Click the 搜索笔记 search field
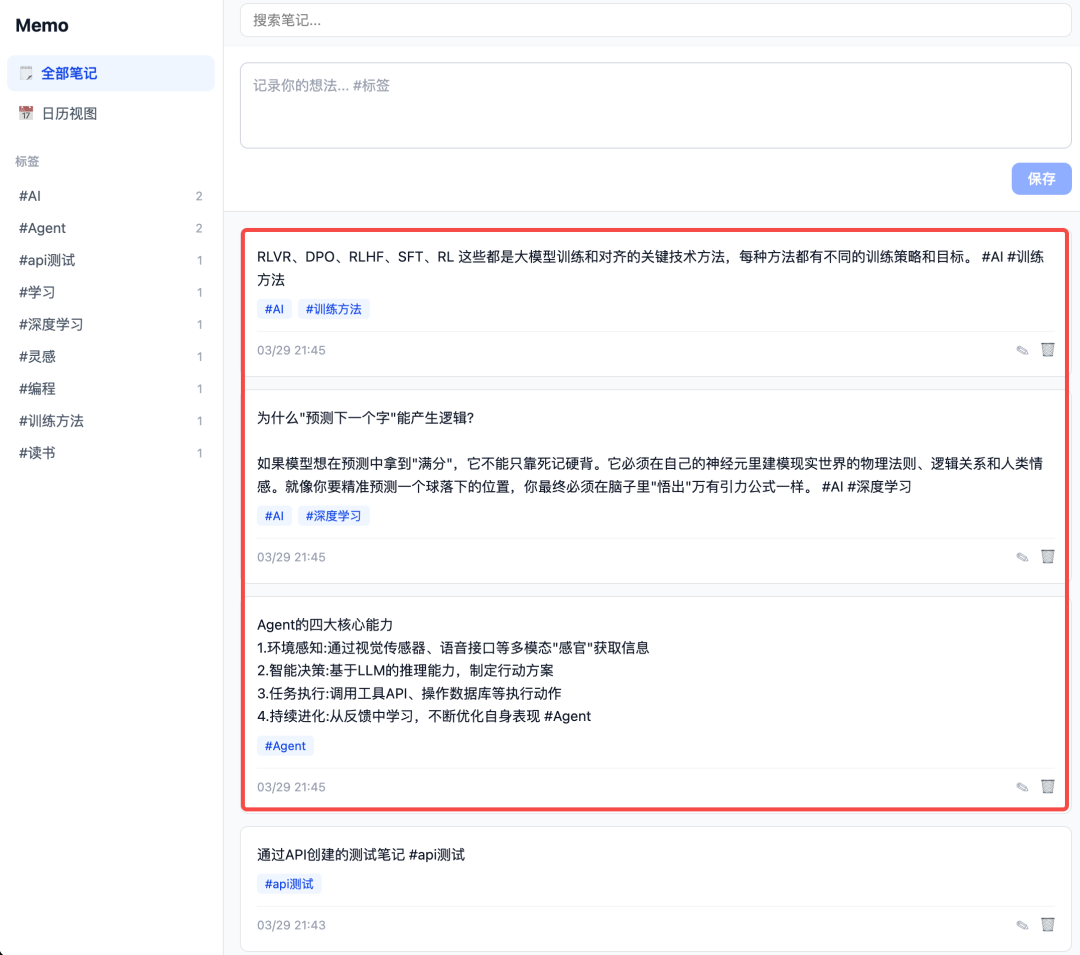 [655, 18]
